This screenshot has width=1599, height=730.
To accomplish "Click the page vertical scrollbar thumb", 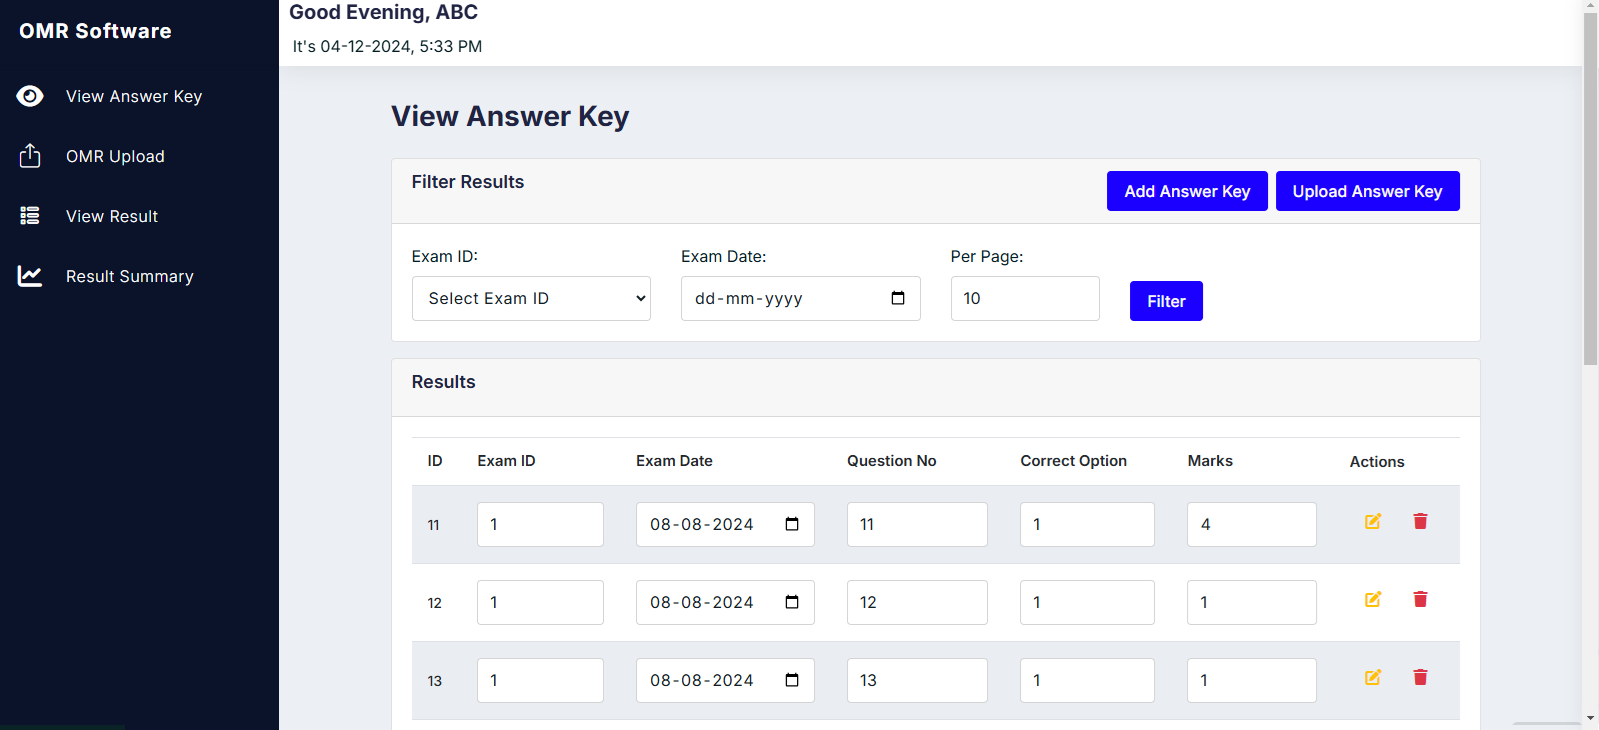I will click(1590, 188).
